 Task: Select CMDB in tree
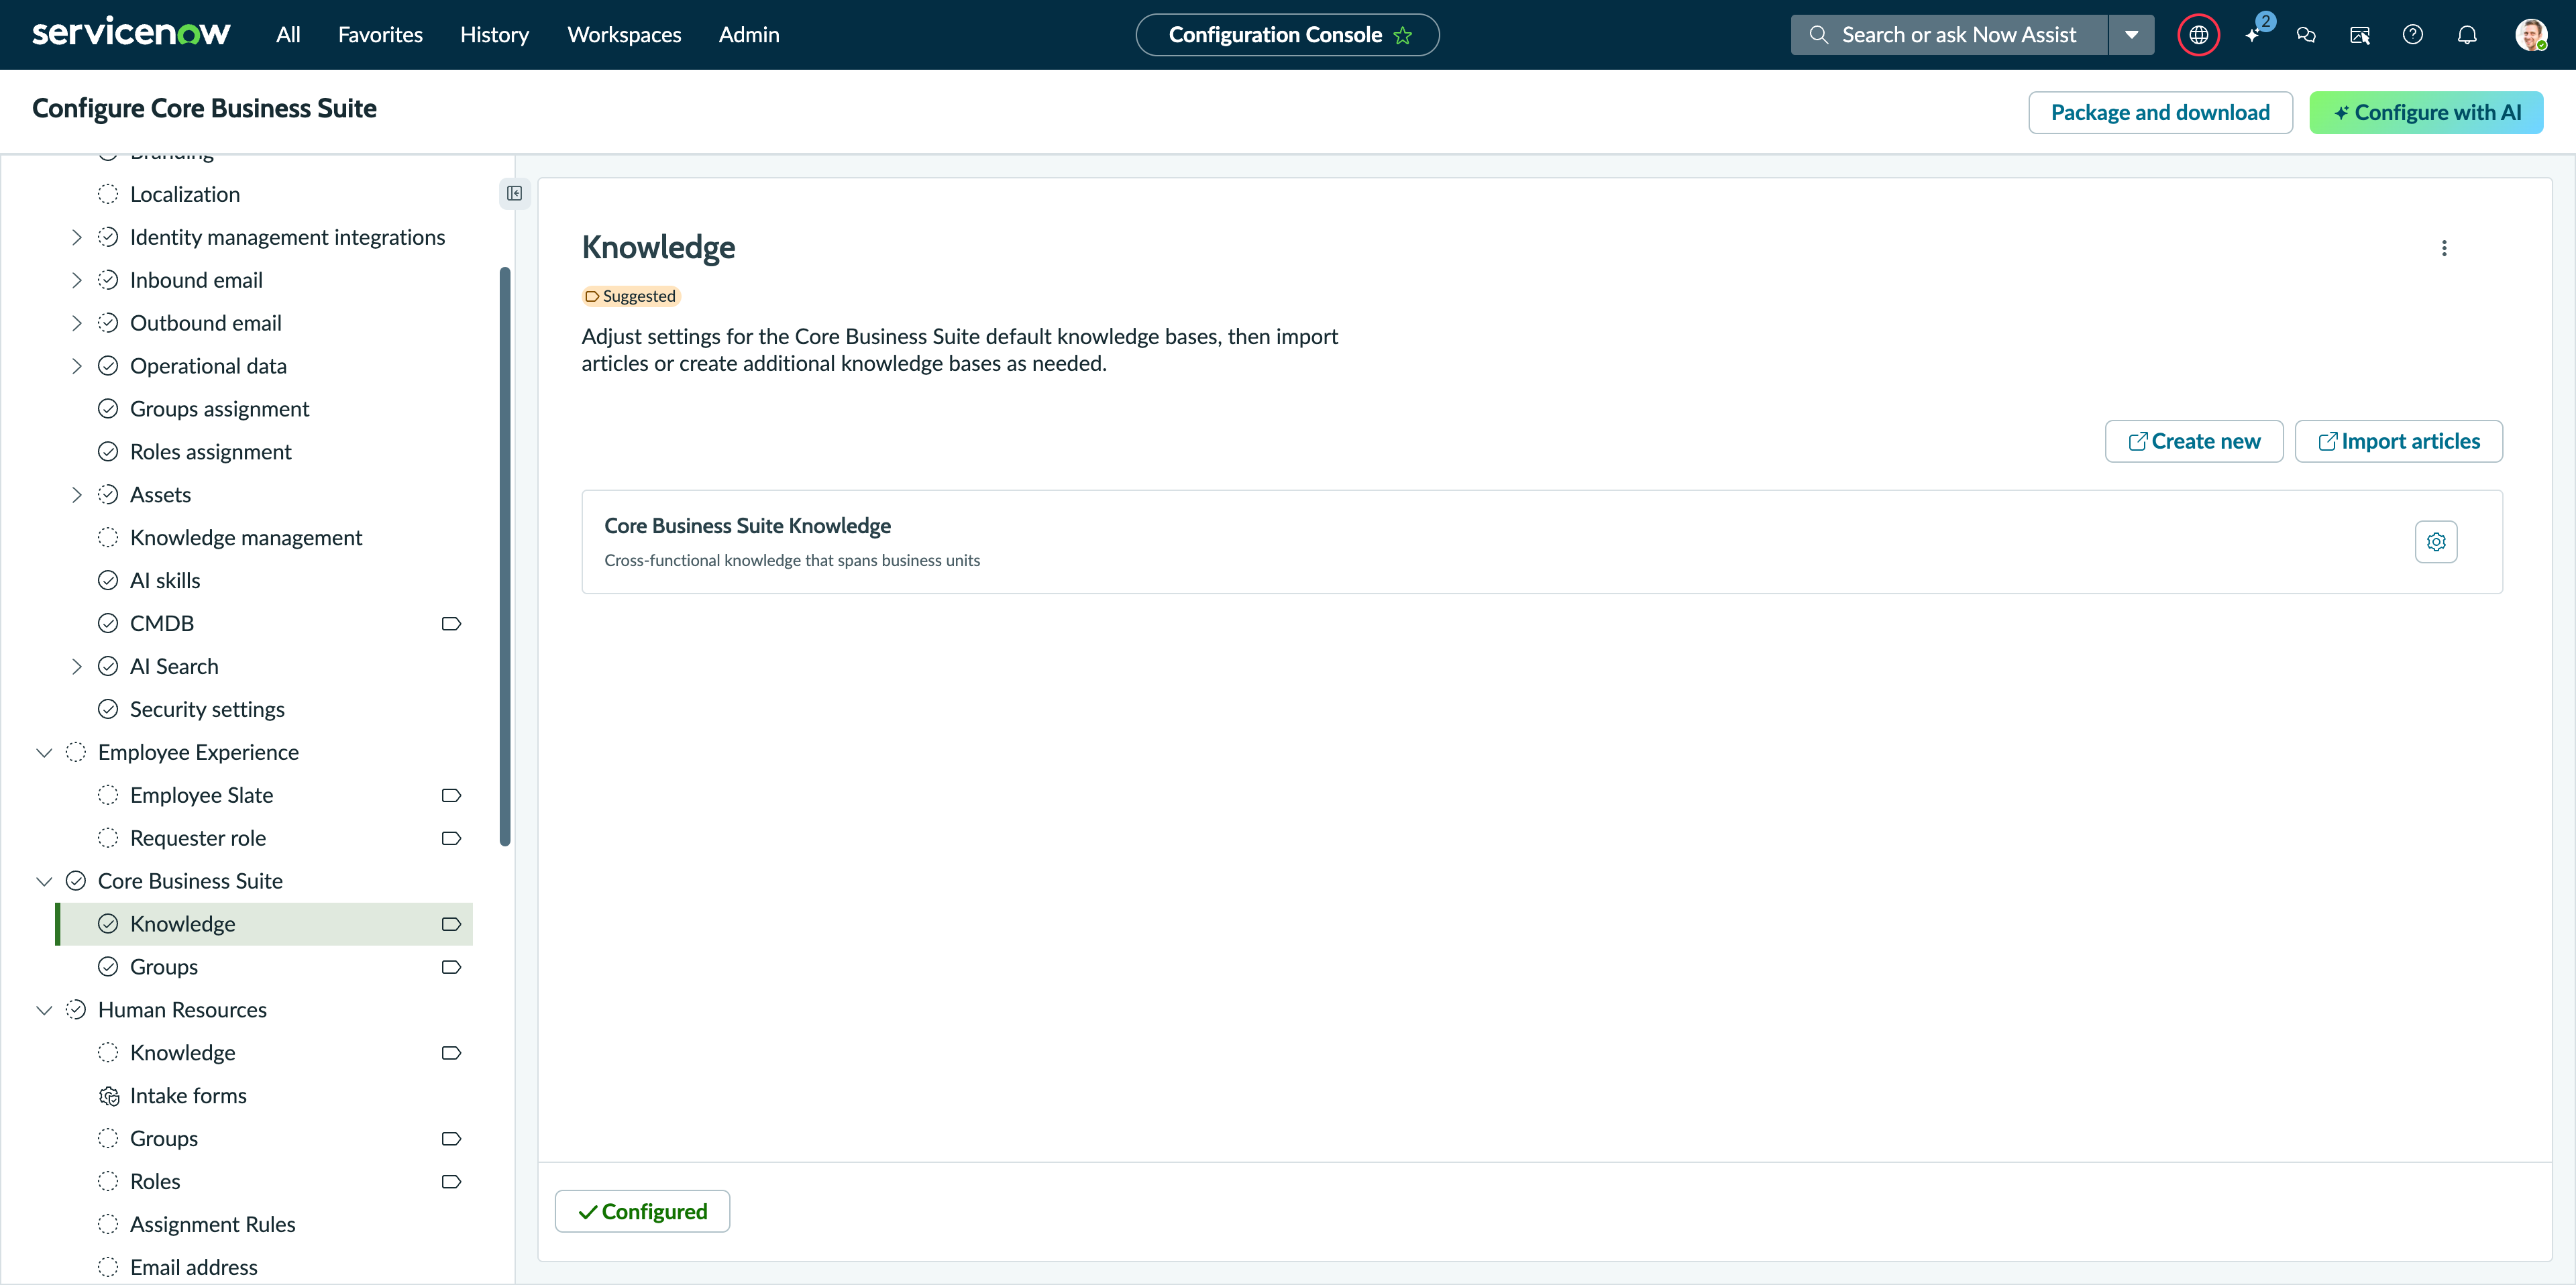162,623
